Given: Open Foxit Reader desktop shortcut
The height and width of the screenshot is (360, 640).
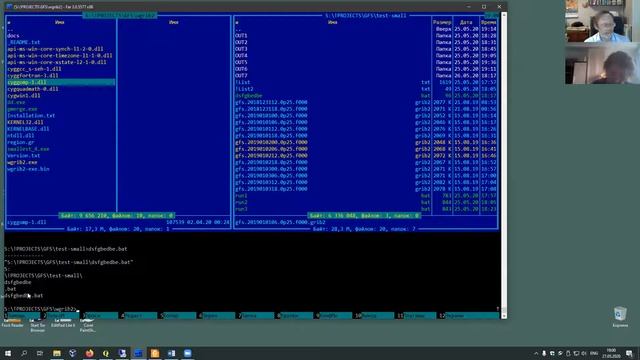Looking at the screenshot, I should (12, 323).
